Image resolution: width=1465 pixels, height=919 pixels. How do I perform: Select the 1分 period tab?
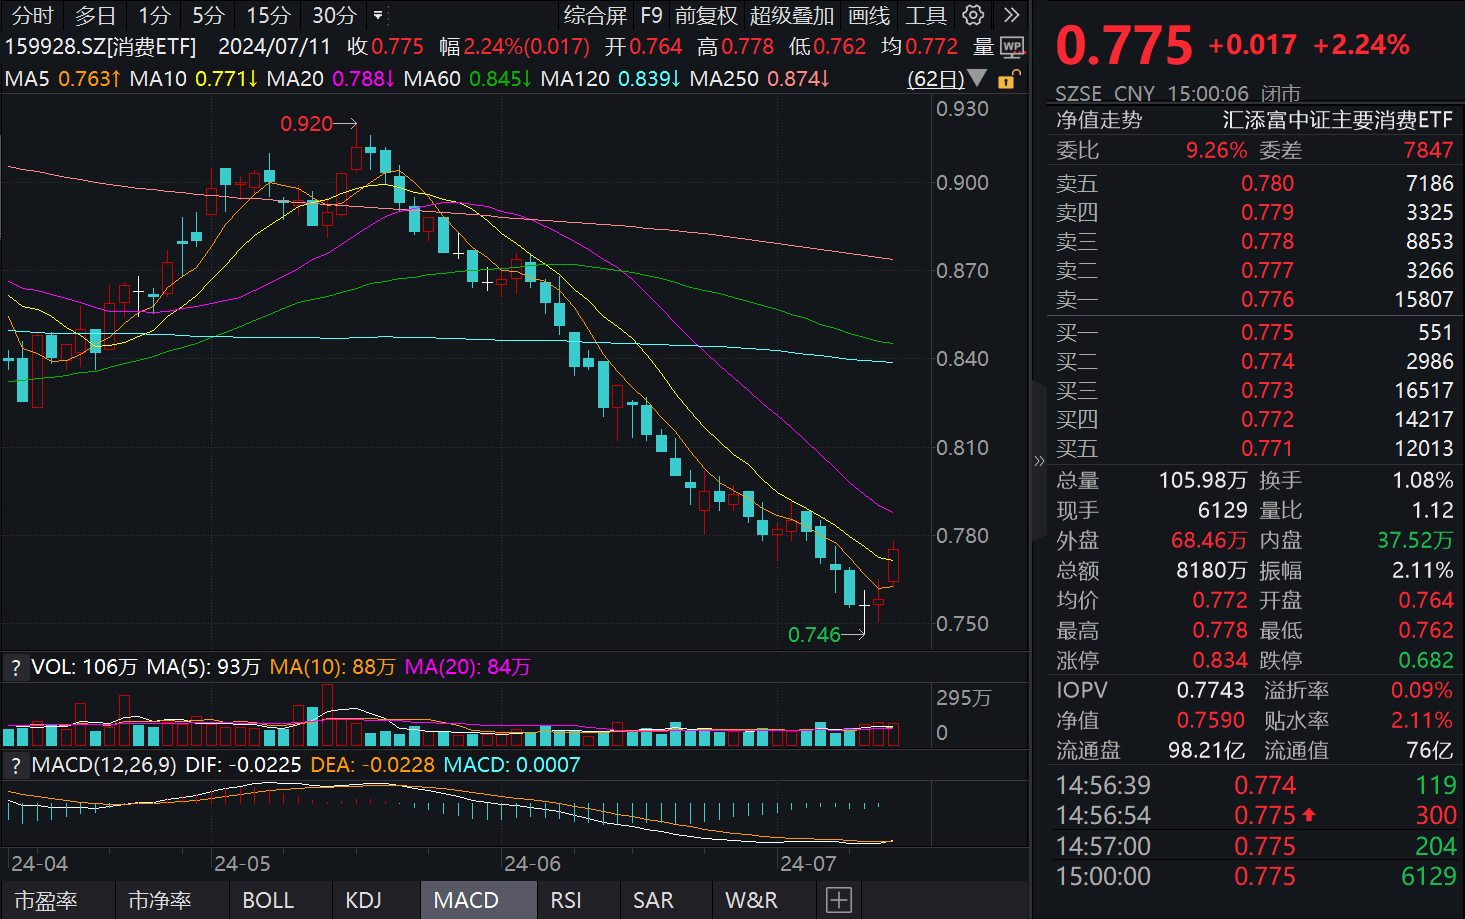(x=154, y=15)
